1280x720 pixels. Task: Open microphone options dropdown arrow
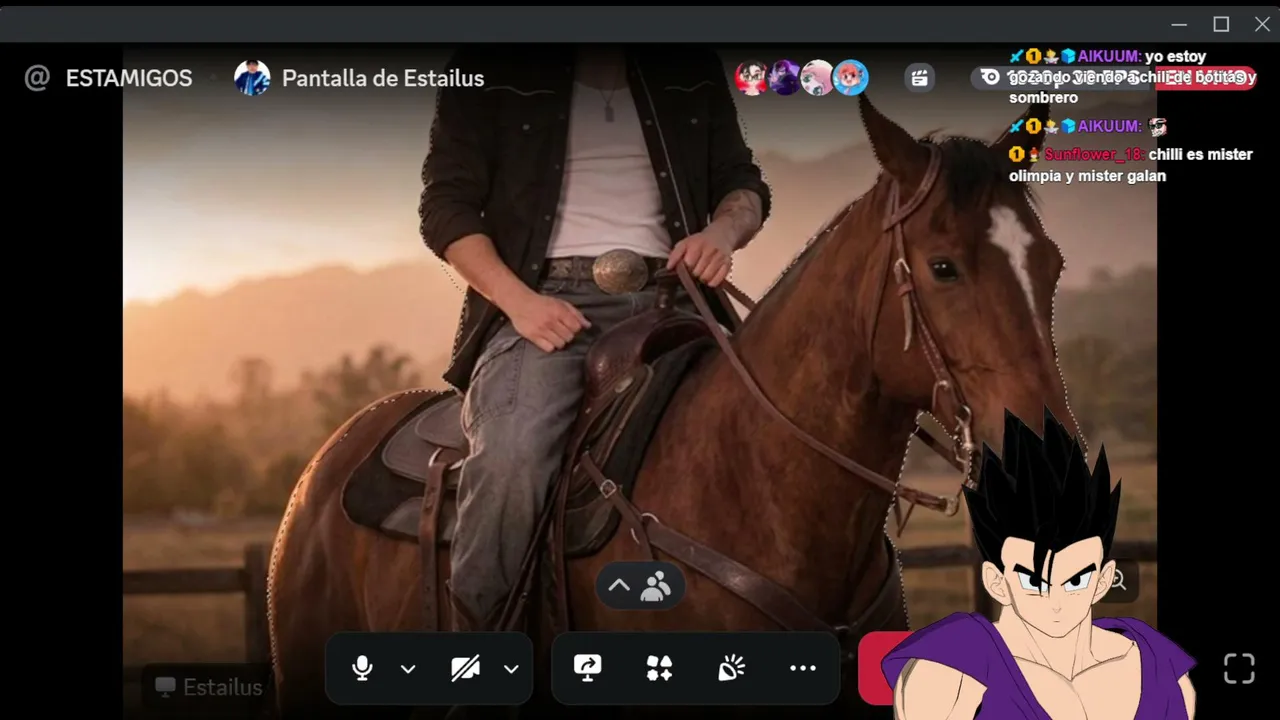[408, 669]
